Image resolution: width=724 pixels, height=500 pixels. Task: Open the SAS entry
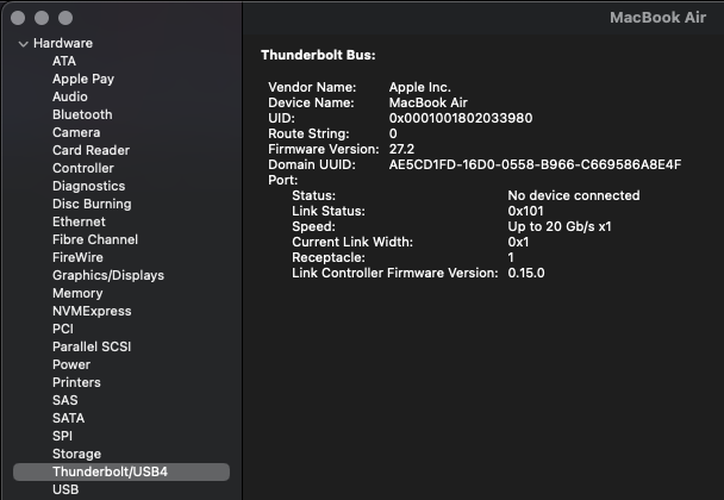(x=65, y=400)
